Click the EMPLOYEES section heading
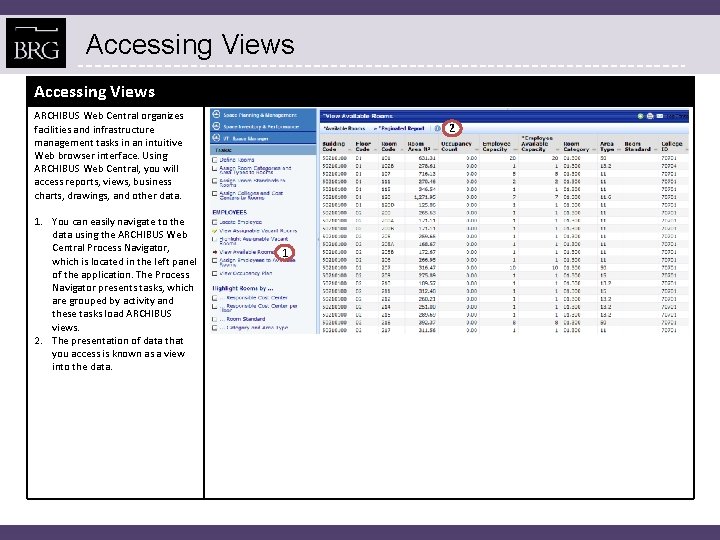The width and height of the screenshot is (720, 540). (230, 212)
